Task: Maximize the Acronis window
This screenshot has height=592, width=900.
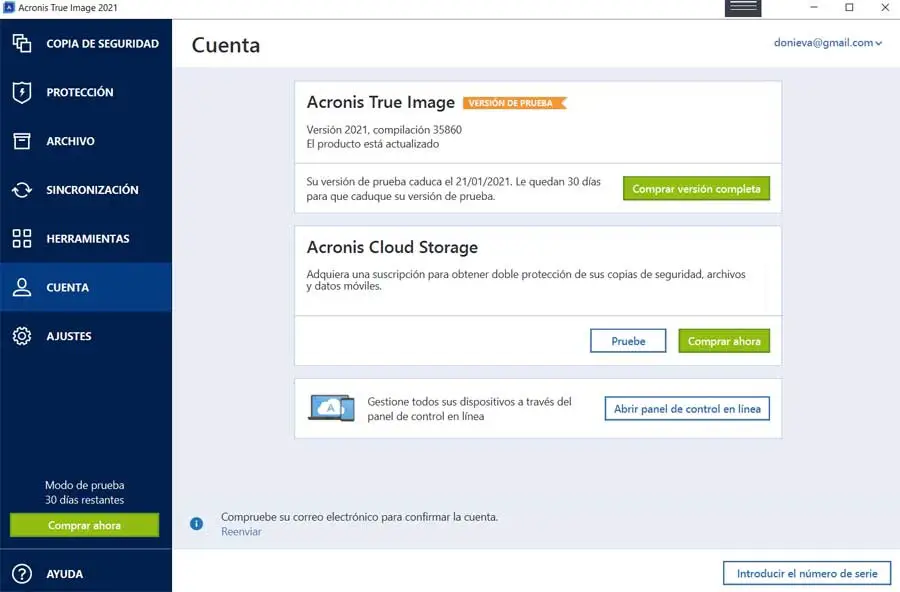Action: click(849, 7)
